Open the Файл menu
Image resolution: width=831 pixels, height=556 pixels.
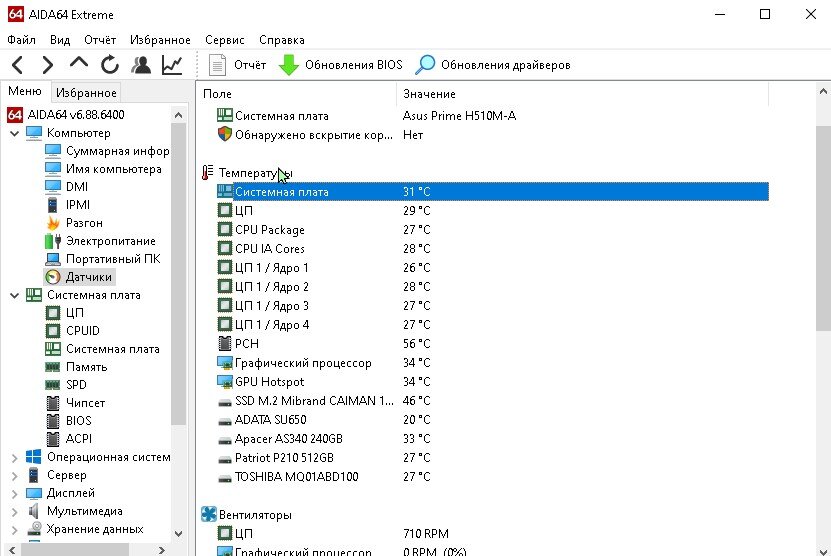pyautogui.click(x=22, y=40)
